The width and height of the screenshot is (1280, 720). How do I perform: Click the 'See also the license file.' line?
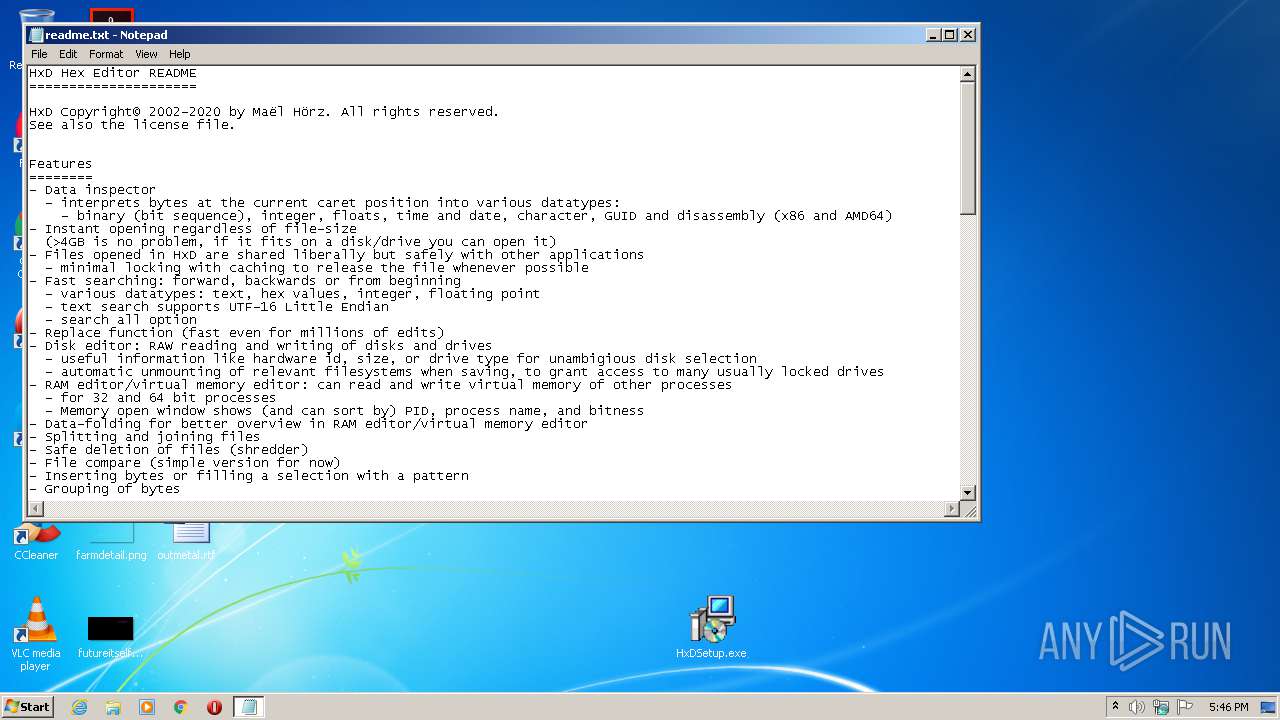coord(132,125)
